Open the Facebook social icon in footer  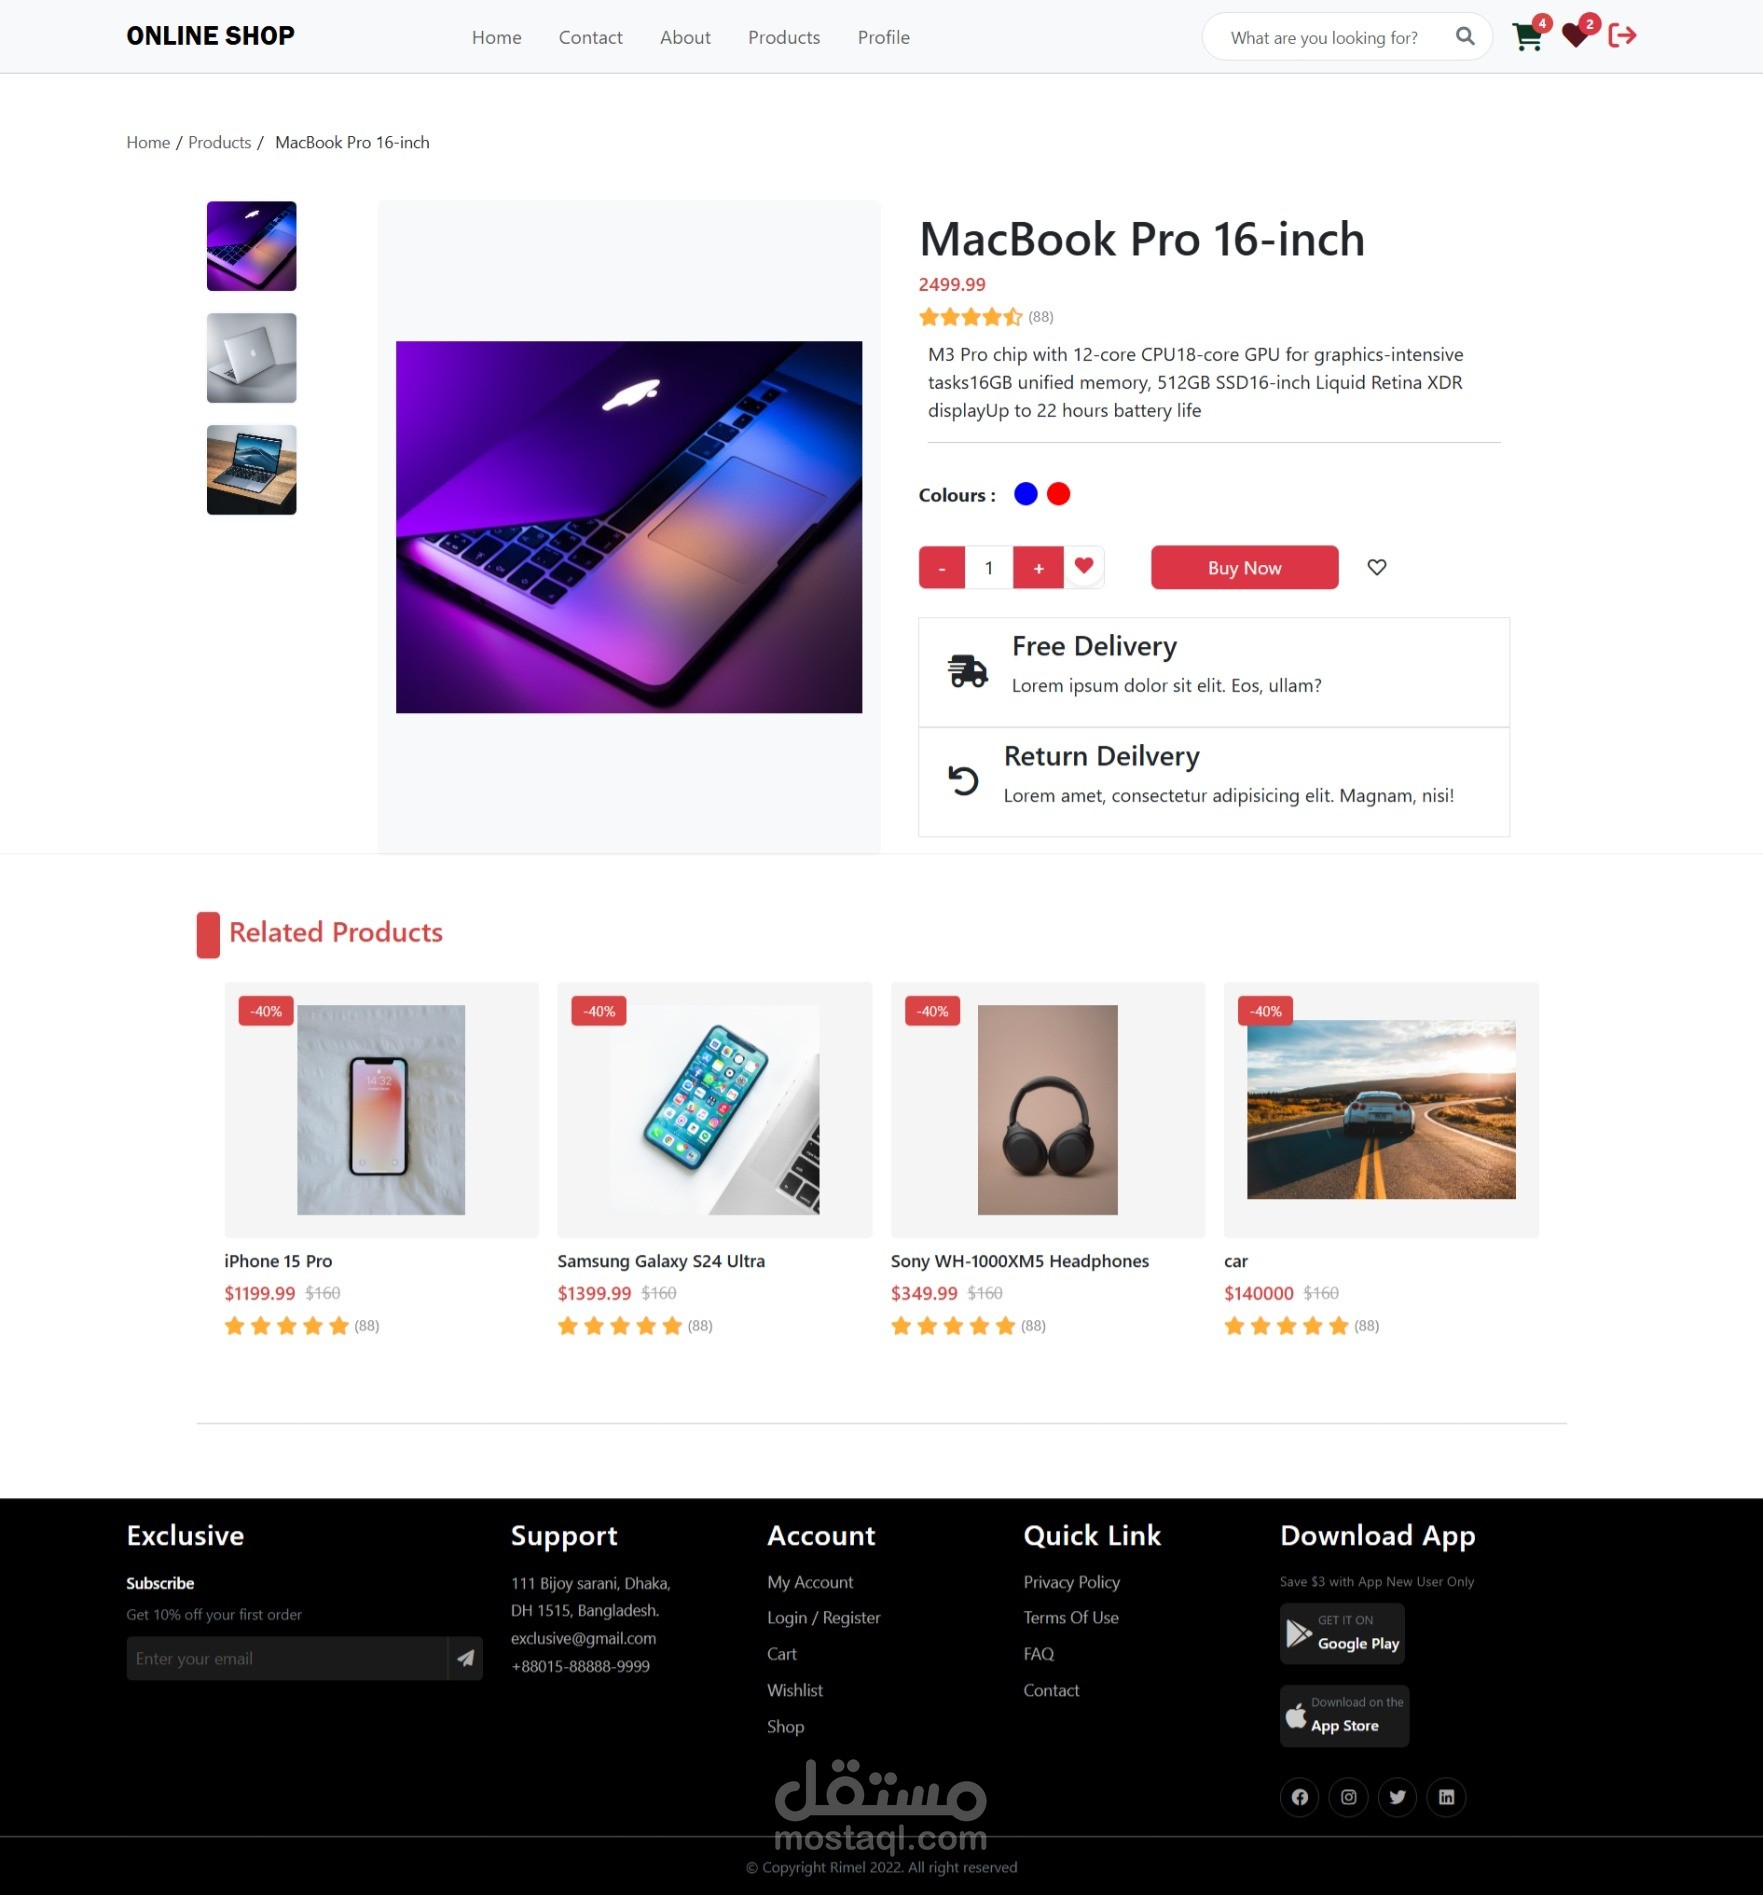click(1299, 1797)
